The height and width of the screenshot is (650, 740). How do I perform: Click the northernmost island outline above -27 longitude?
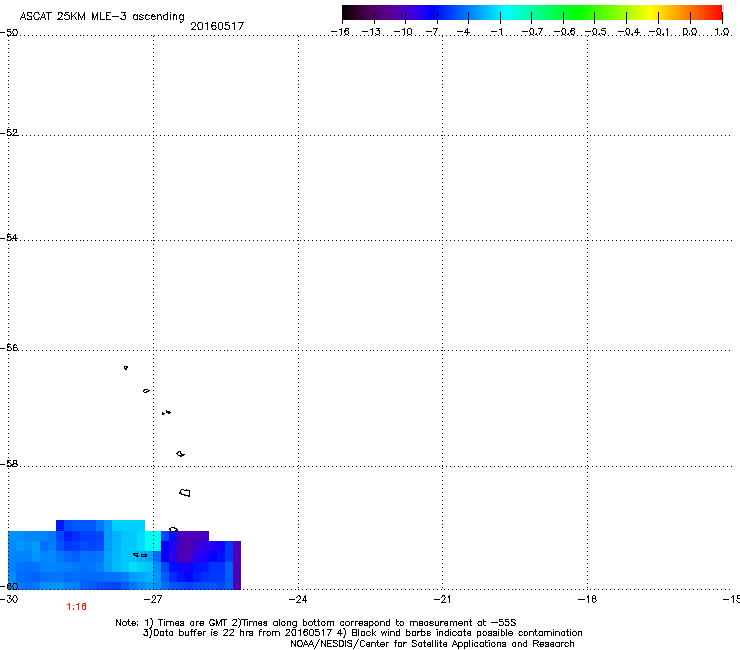tap(126, 367)
